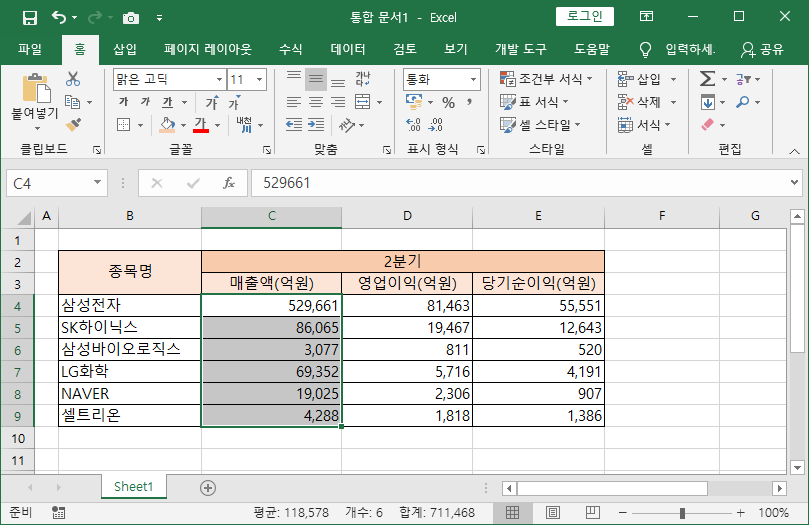
Task: Open the font size dropdown showing 11
Action: pos(260,79)
